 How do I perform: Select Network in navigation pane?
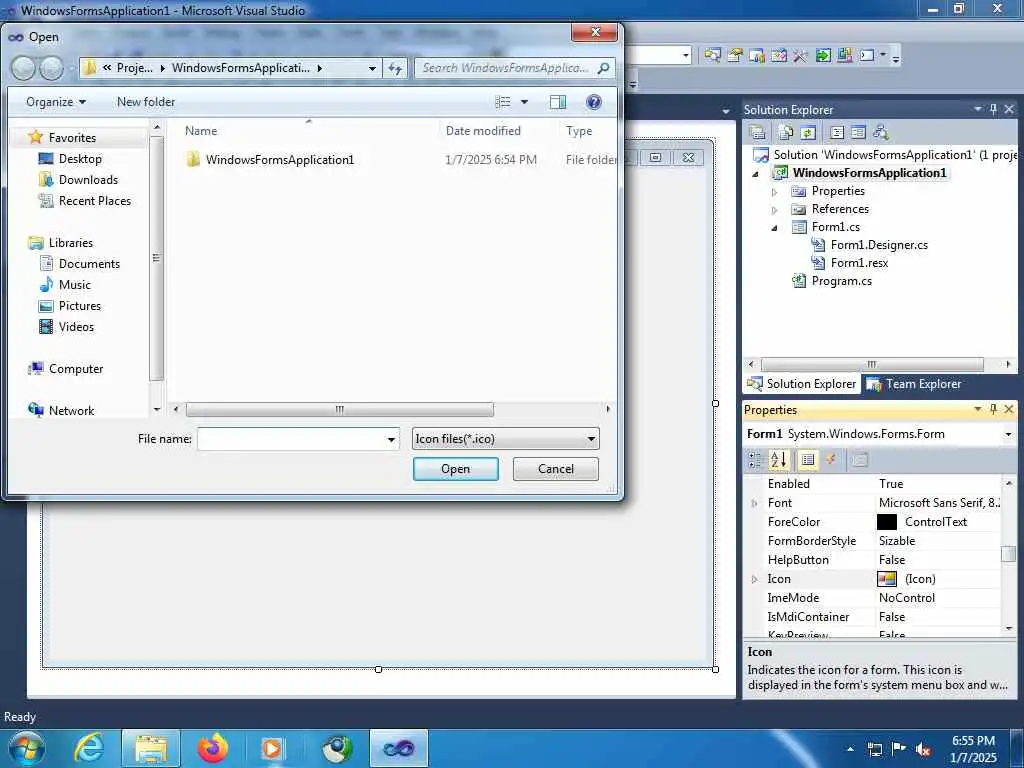click(x=71, y=410)
